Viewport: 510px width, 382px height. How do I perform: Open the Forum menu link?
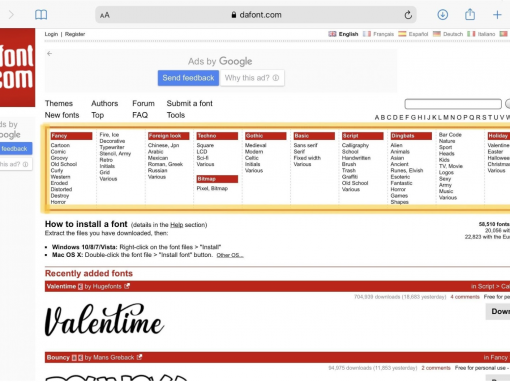pyautogui.click(x=143, y=103)
